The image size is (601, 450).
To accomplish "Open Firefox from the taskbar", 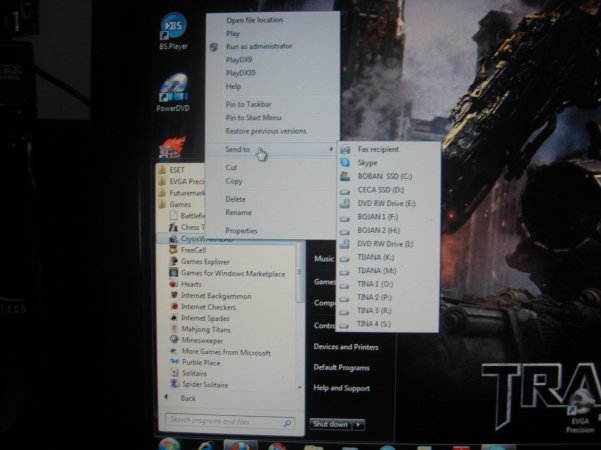I will tap(241, 446).
